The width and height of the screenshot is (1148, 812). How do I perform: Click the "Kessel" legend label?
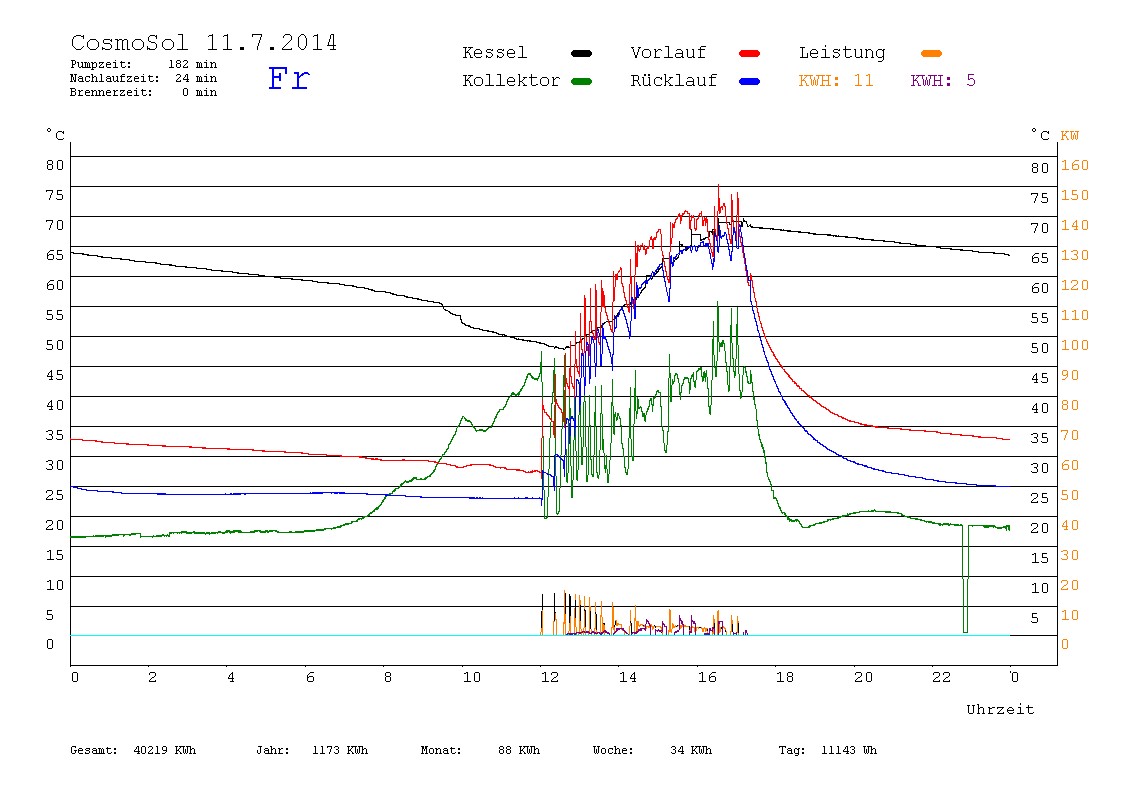coord(494,53)
